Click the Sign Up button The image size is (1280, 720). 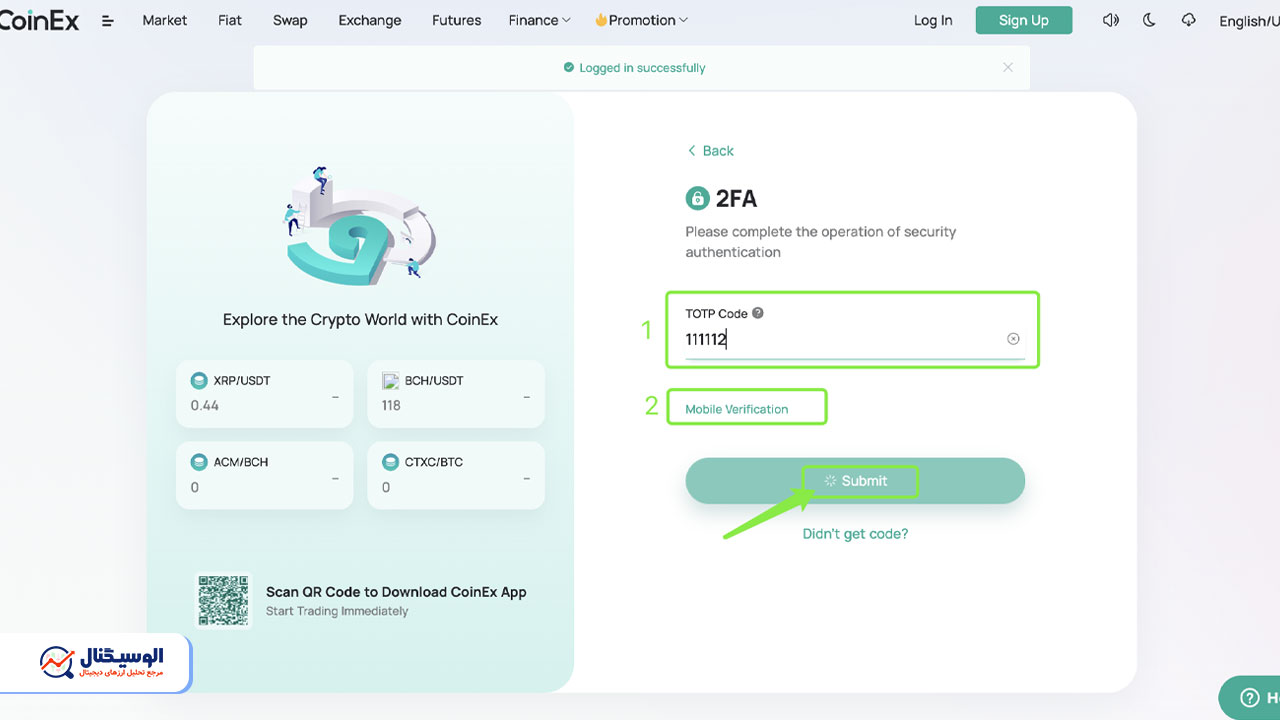(x=1024, y=20)
